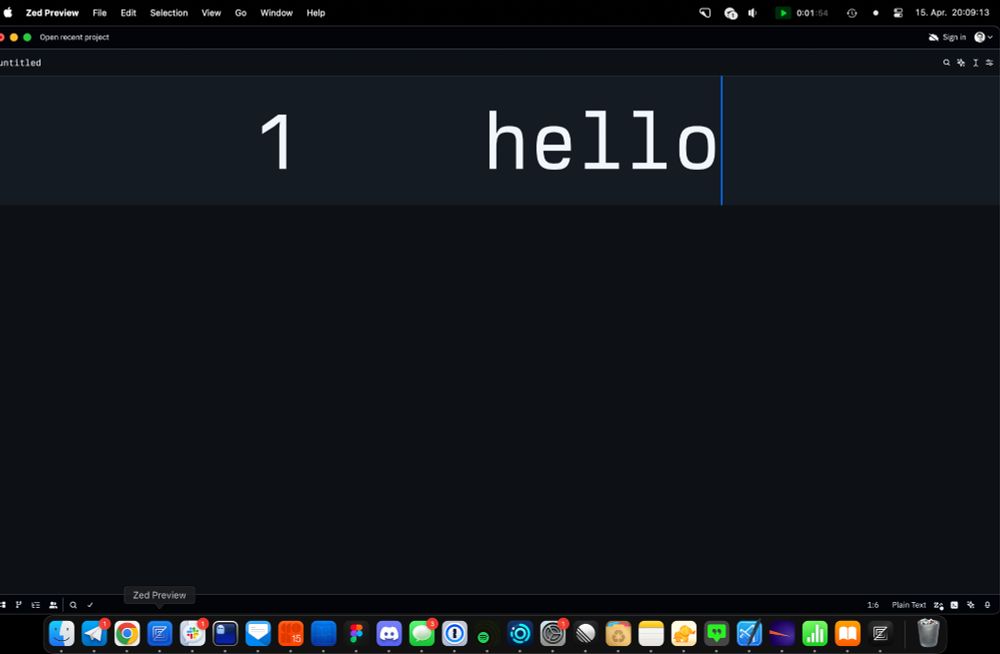Open Figma from the dock

click(356, 634)
